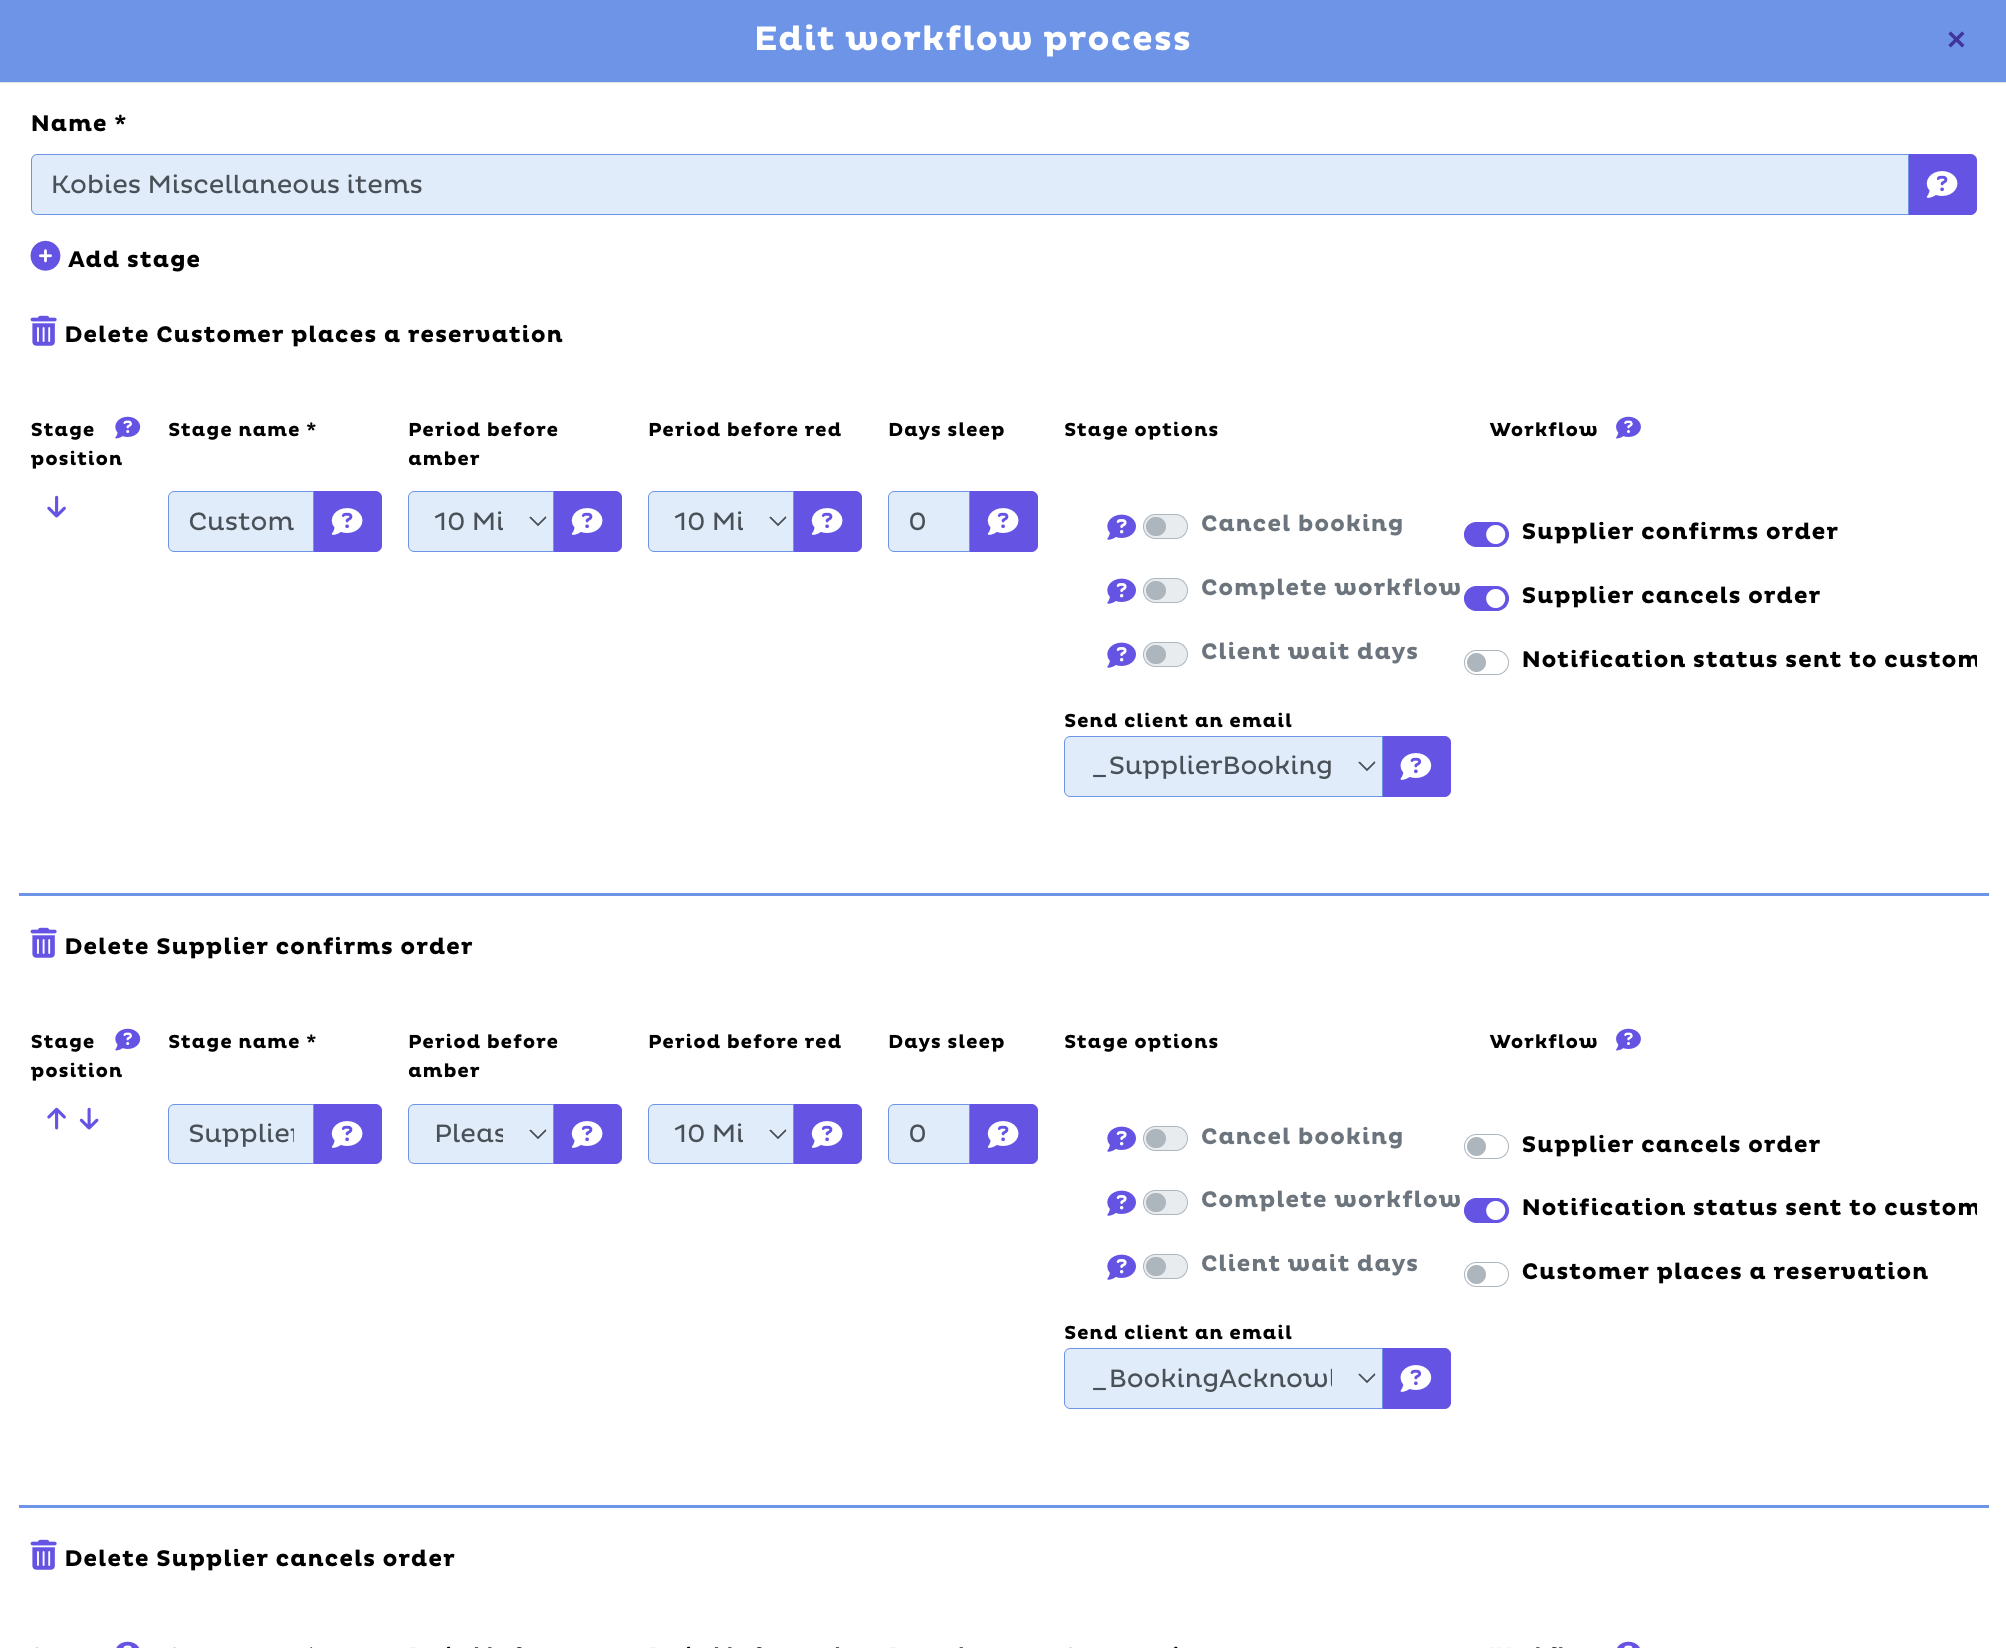Click the delete trash icon for Supplier confirms order
The height and width of the screenshot is (1648, 2006).
[43, 944]
